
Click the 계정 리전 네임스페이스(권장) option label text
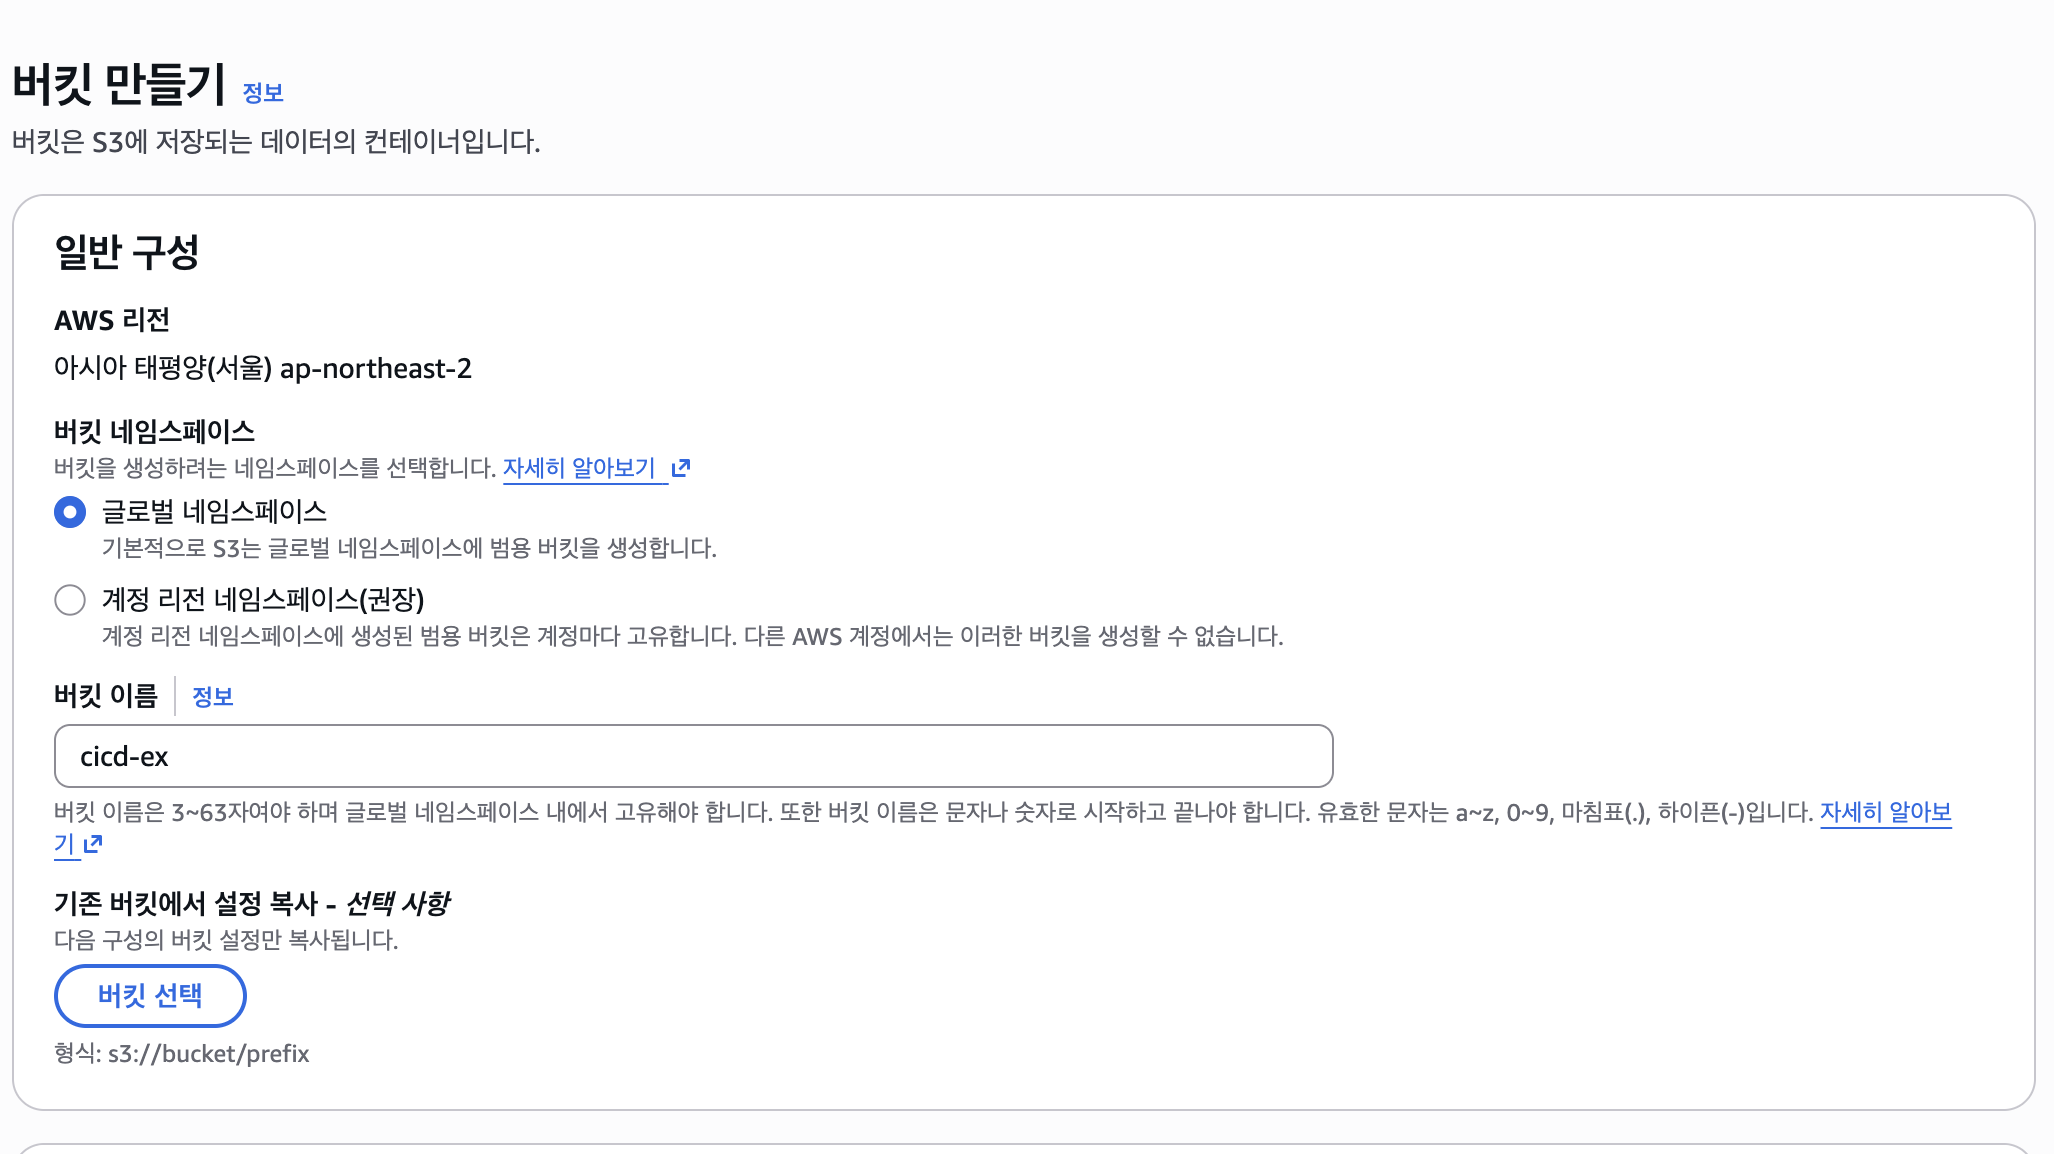[x=263, y=600]
